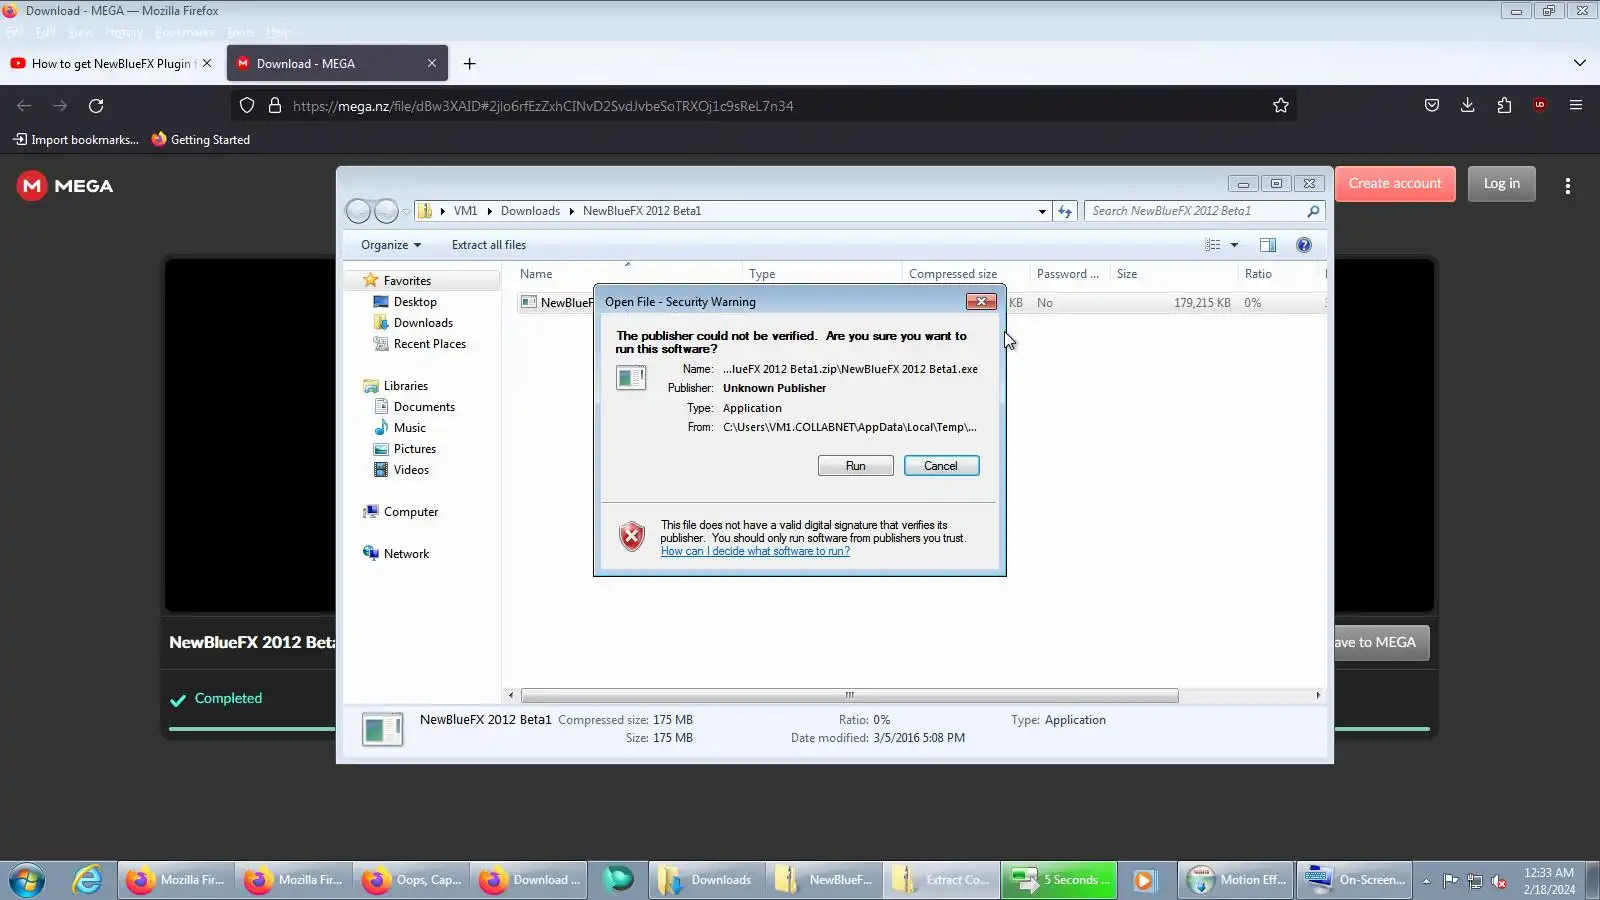Click Extract all files in Explorer toolbar
The width and height of the screenshot is (1600, 900).
pyautogui.click(x=488, y=245)
